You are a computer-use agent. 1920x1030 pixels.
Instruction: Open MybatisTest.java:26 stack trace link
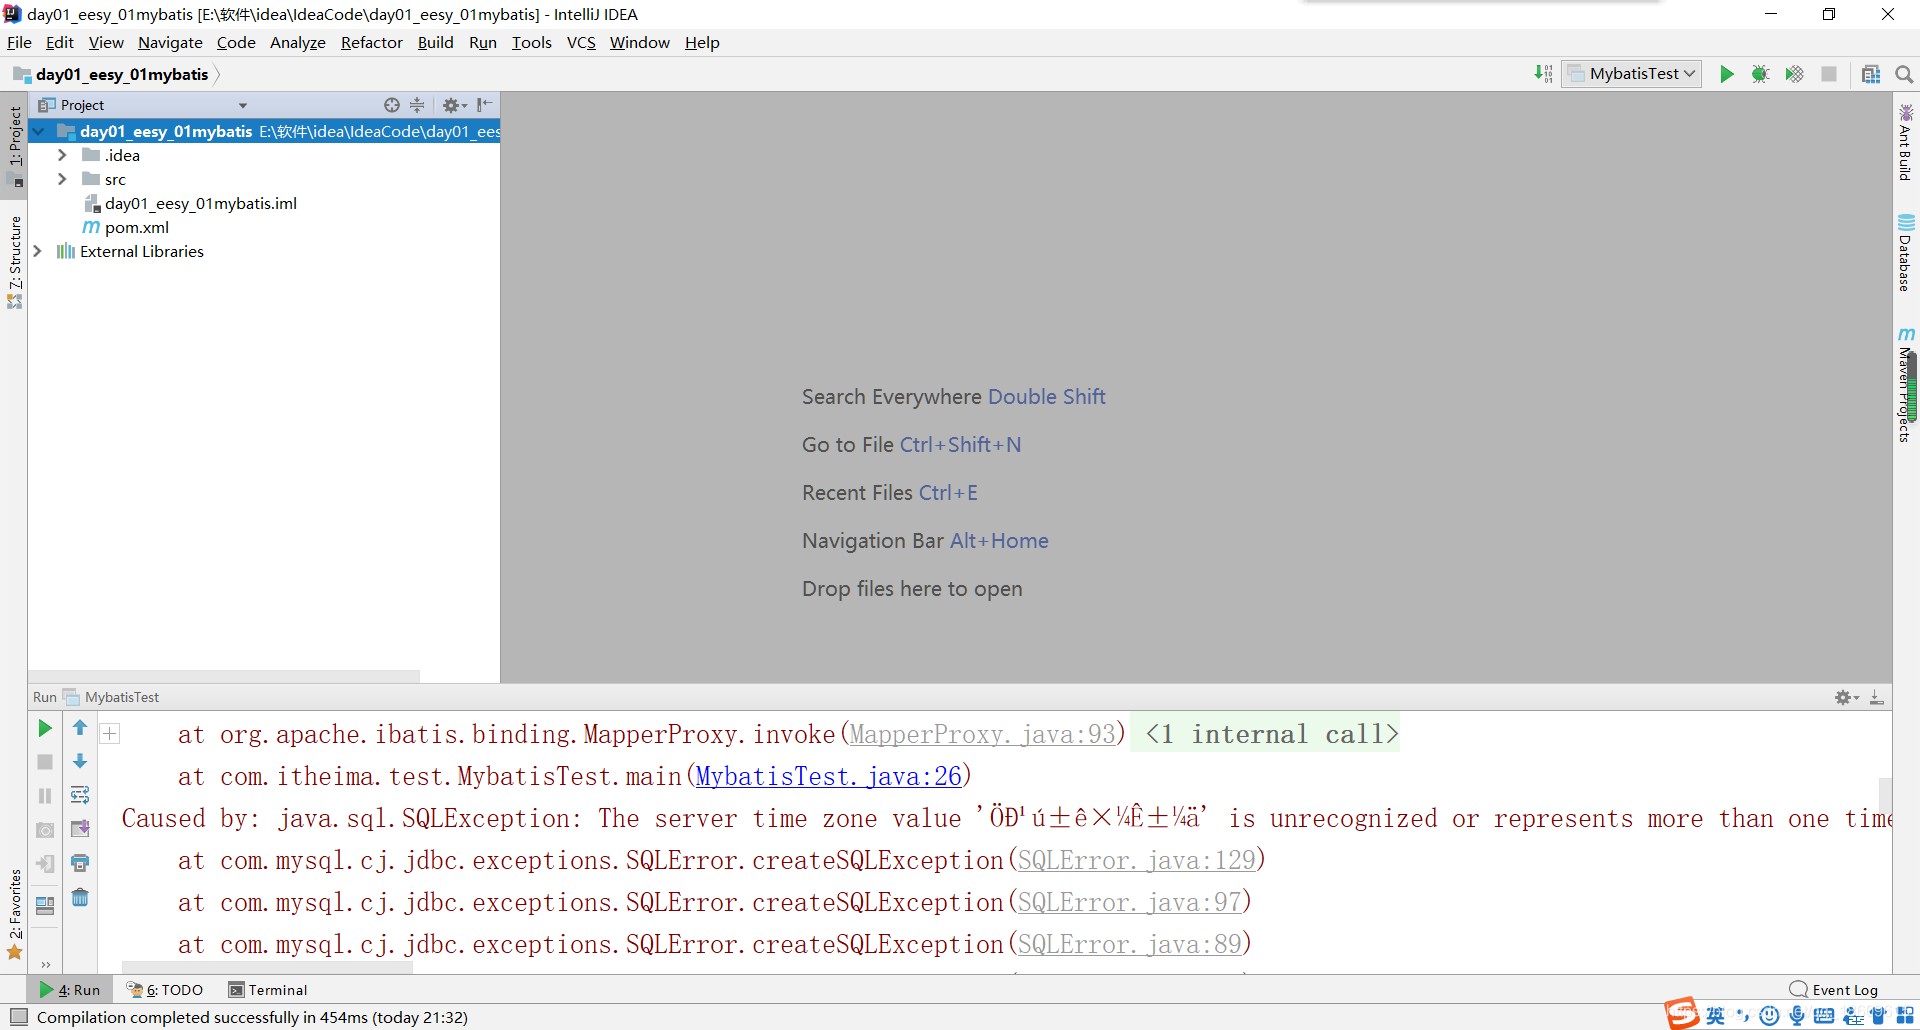click(828, 776)
